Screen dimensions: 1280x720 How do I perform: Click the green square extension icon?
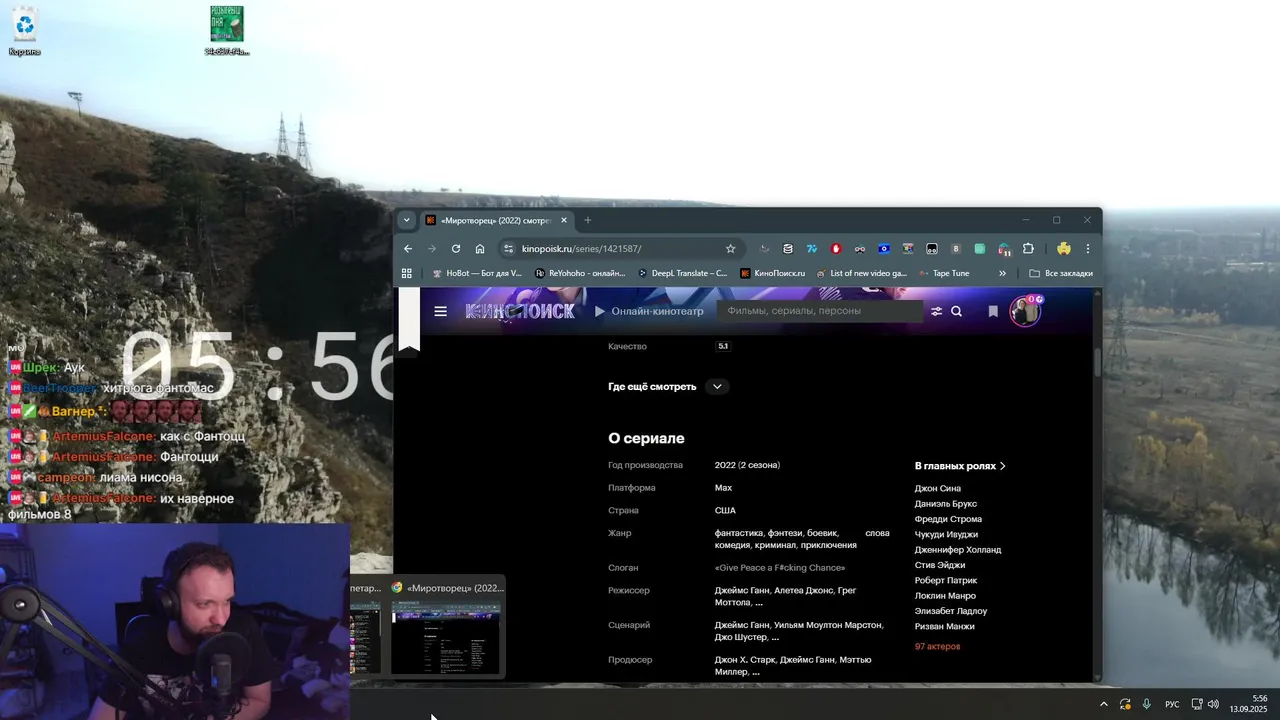click(x=980, y=249)
